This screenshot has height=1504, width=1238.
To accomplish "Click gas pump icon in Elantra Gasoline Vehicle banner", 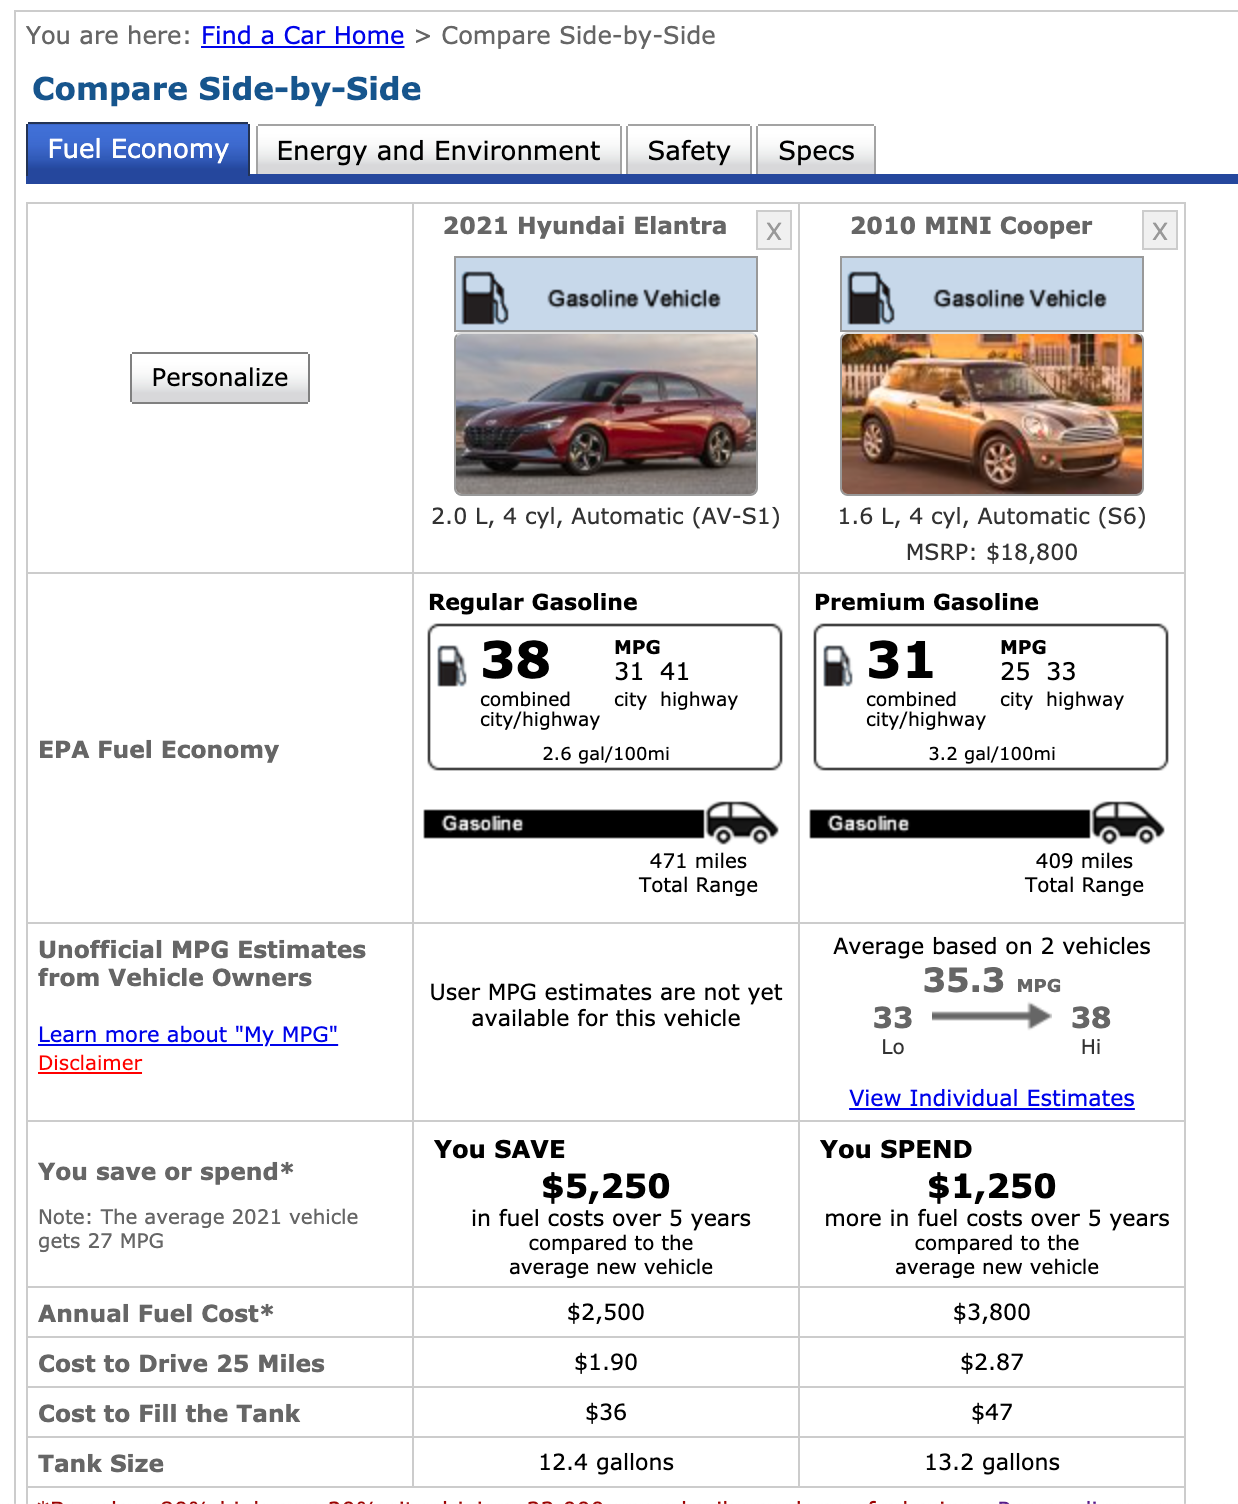I will (x=485, y=297).
